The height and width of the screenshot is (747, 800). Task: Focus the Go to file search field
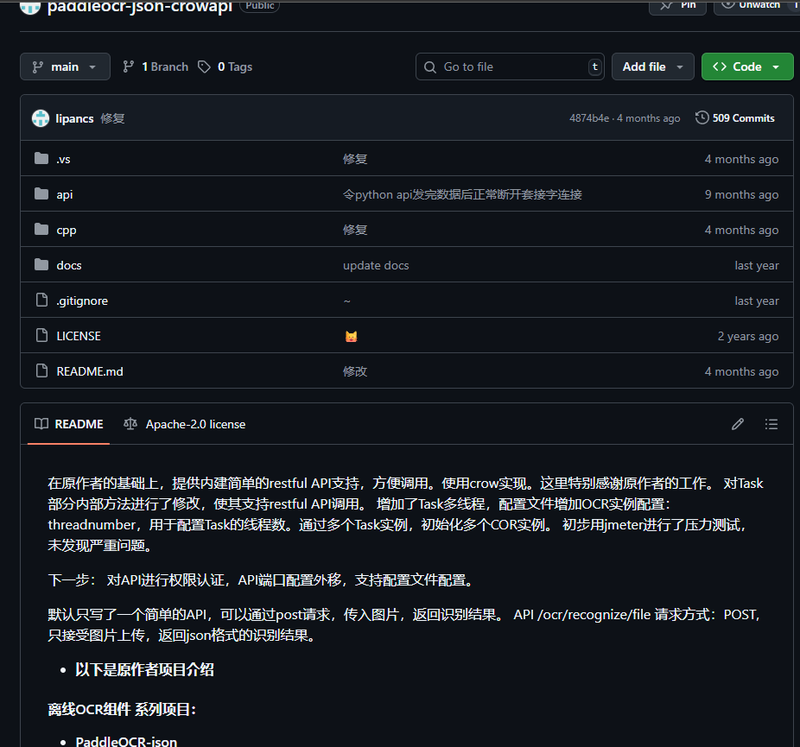pyautogui.click(x=510, y=67)
